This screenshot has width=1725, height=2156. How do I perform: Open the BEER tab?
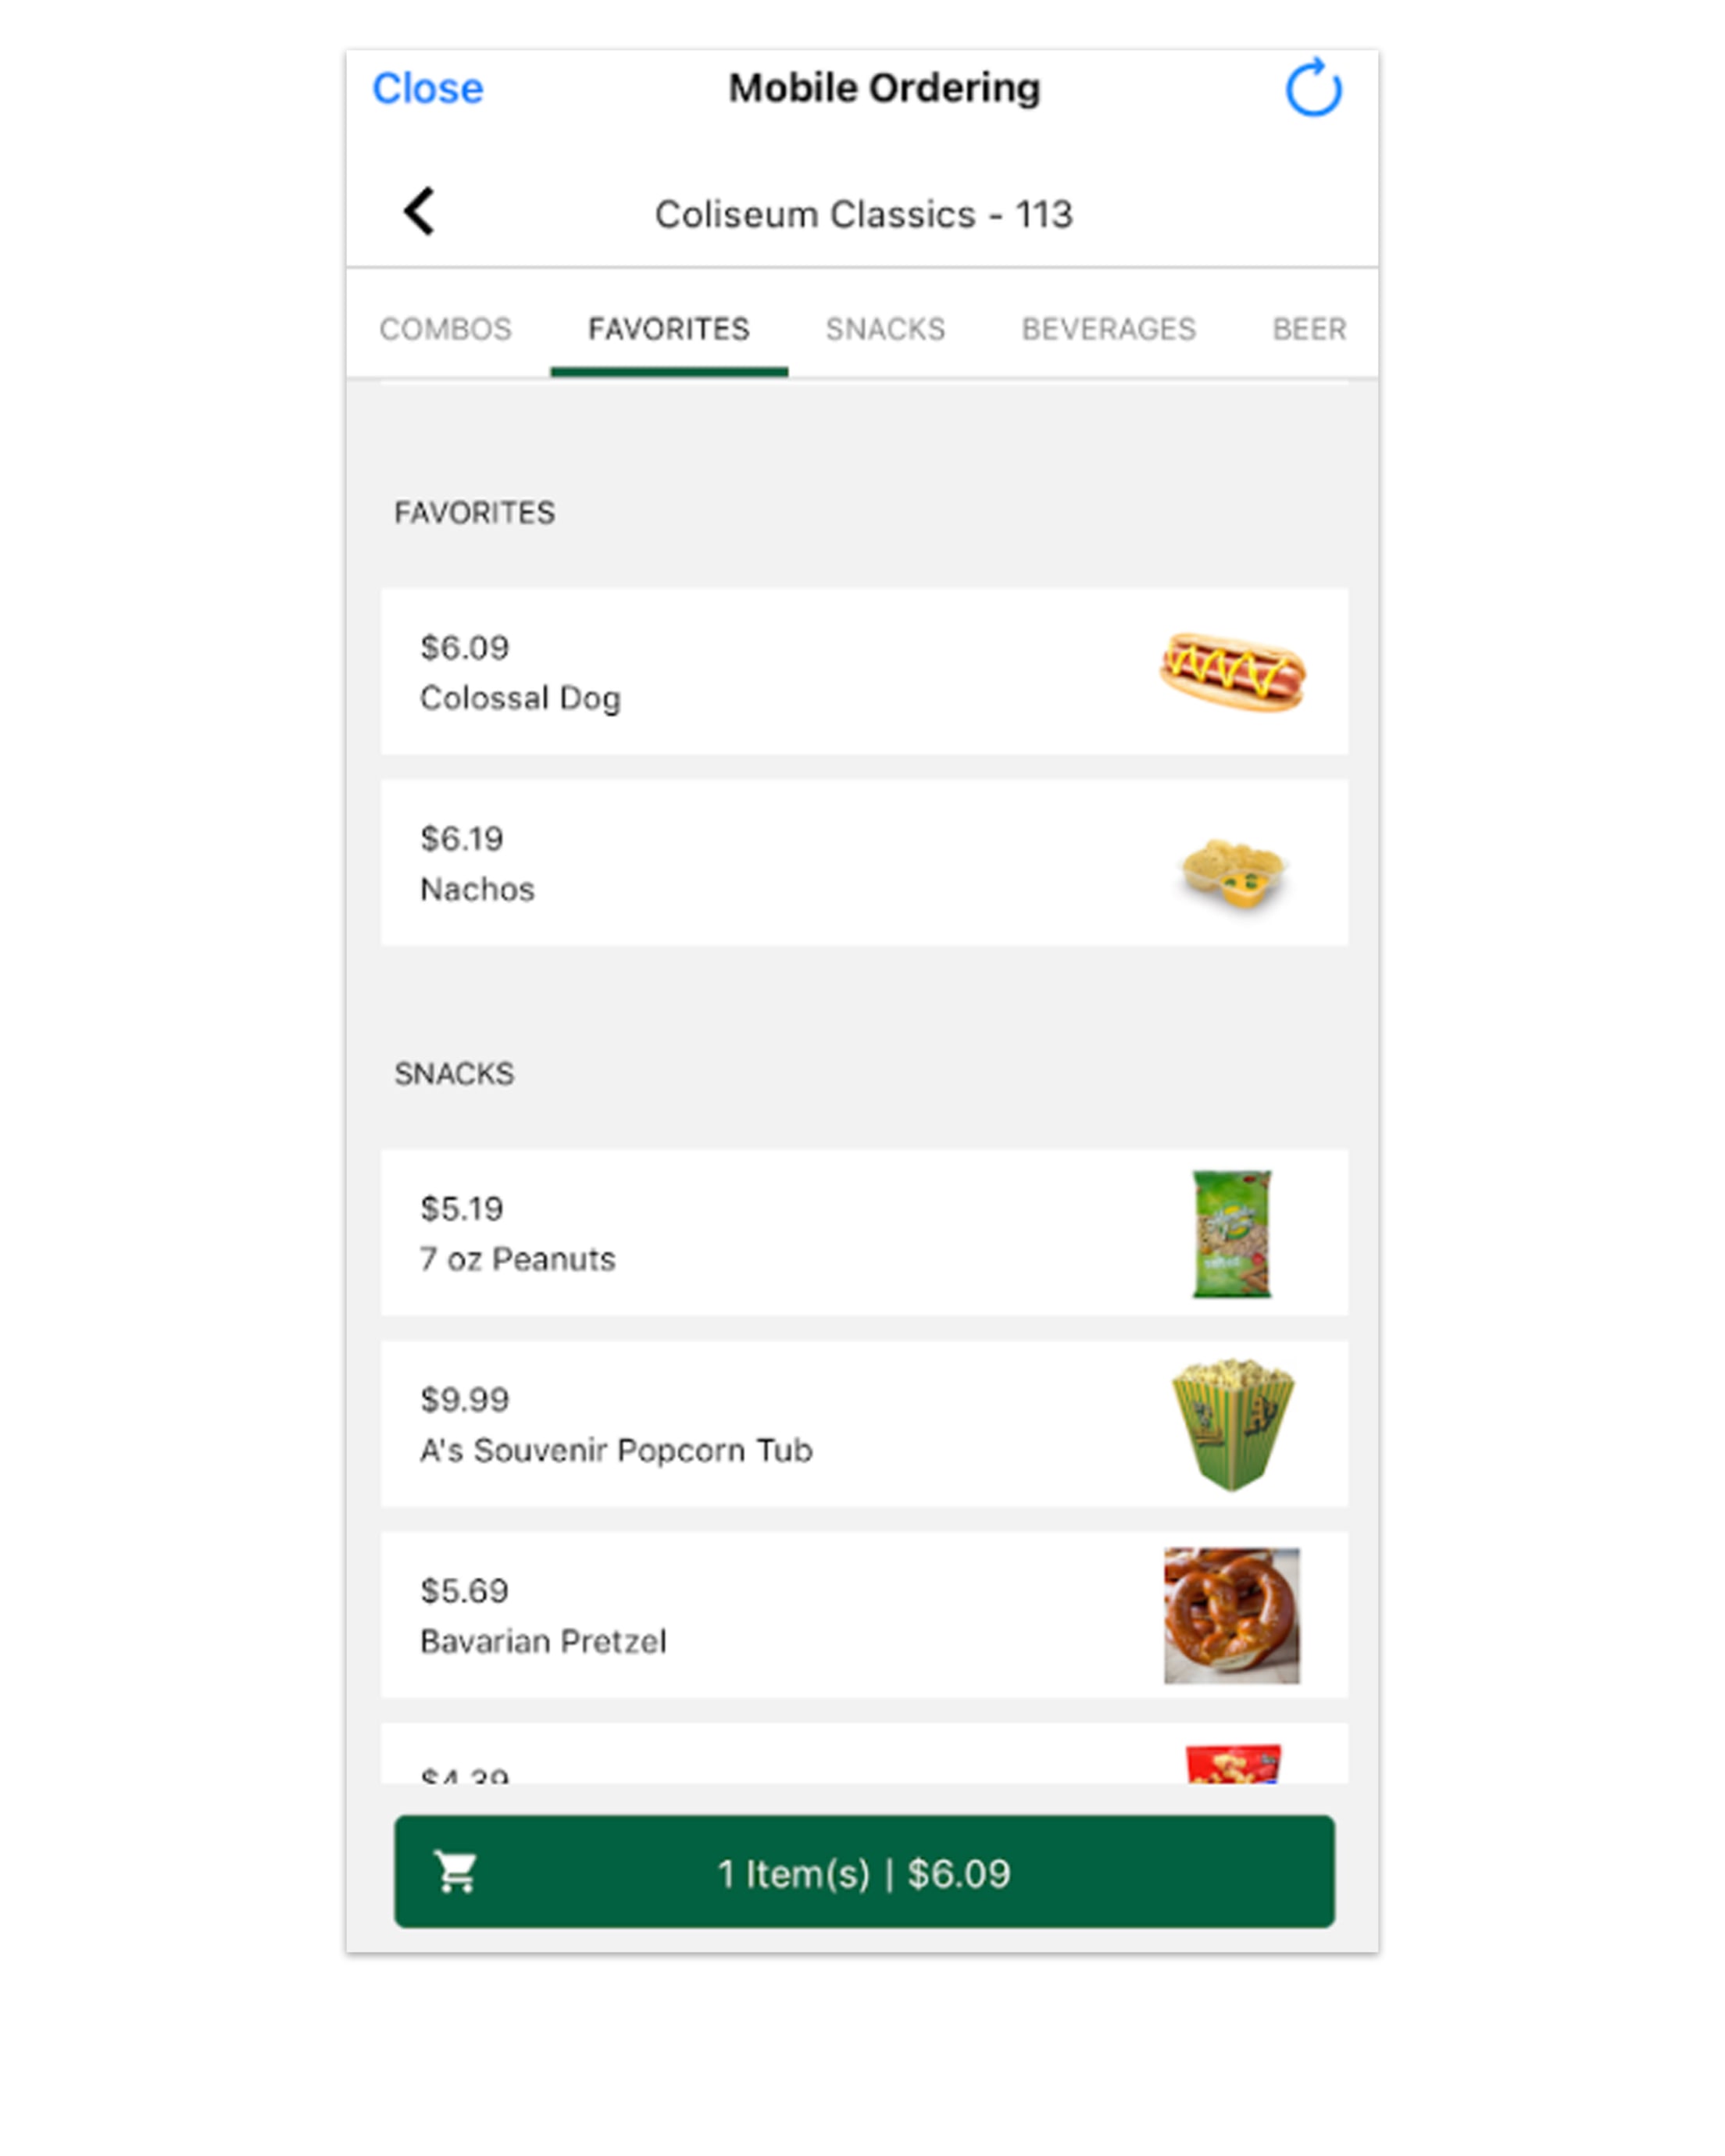(x=1309, y=329)
